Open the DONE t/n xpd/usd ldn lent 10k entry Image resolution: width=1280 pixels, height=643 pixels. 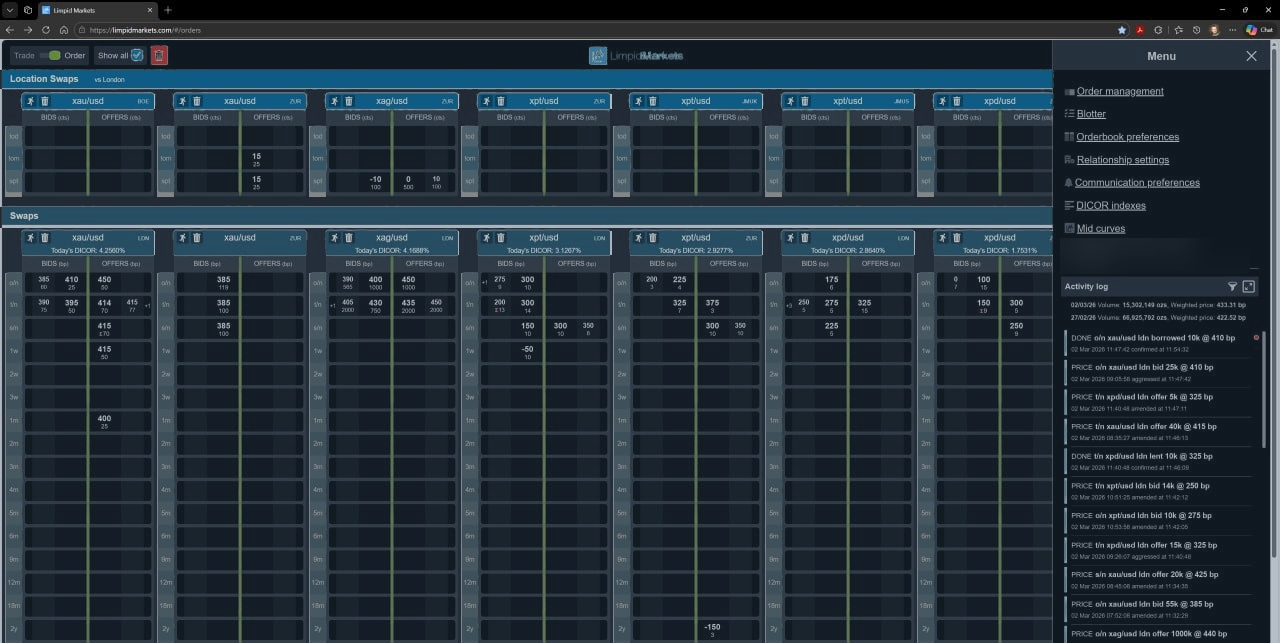click(x=1159, y=461)
